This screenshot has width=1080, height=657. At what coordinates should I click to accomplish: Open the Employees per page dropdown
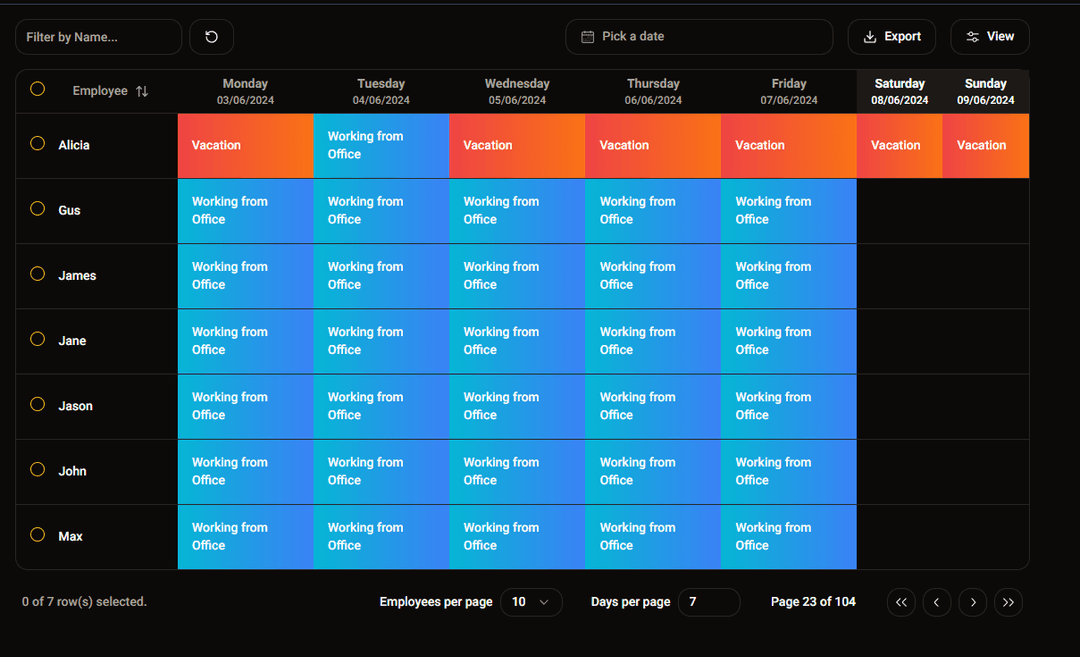point(531,602)
